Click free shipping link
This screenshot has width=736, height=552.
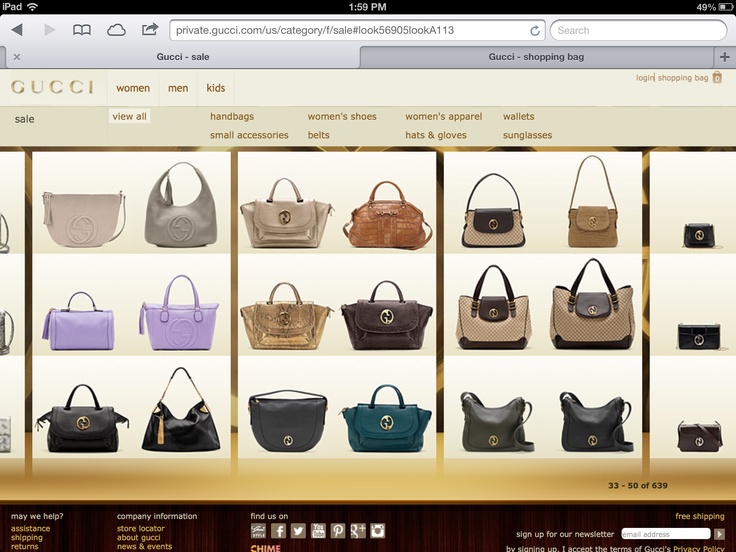(x=700, y=516)
